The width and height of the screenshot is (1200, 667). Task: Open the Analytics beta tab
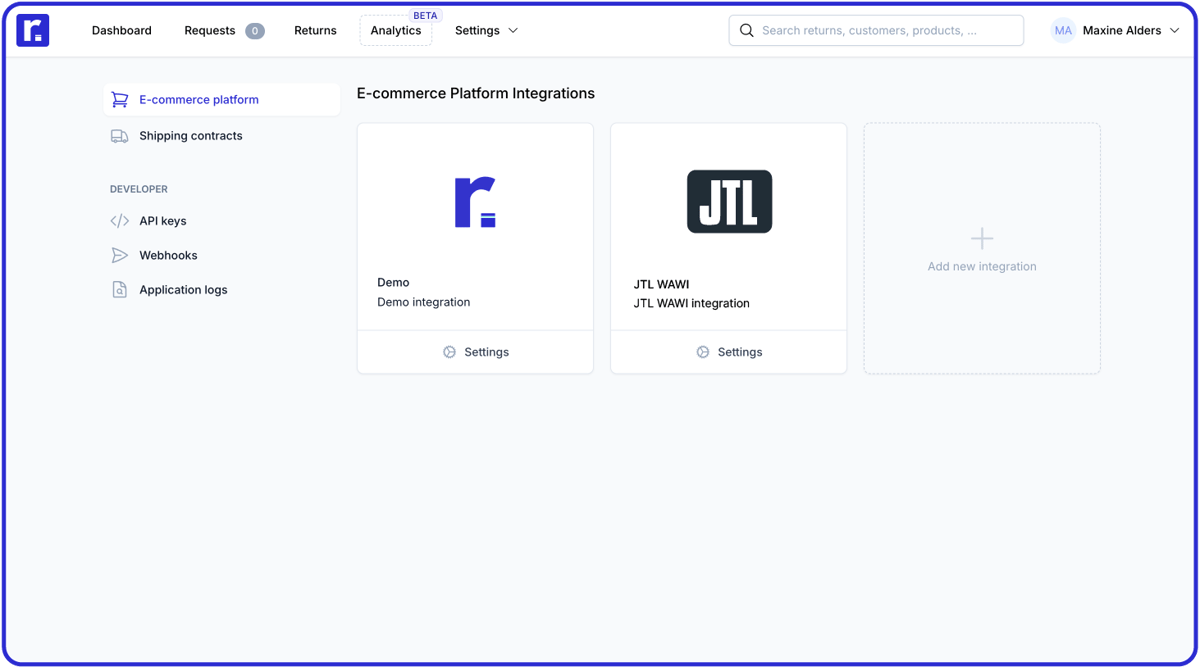click(x=396, y=30)
